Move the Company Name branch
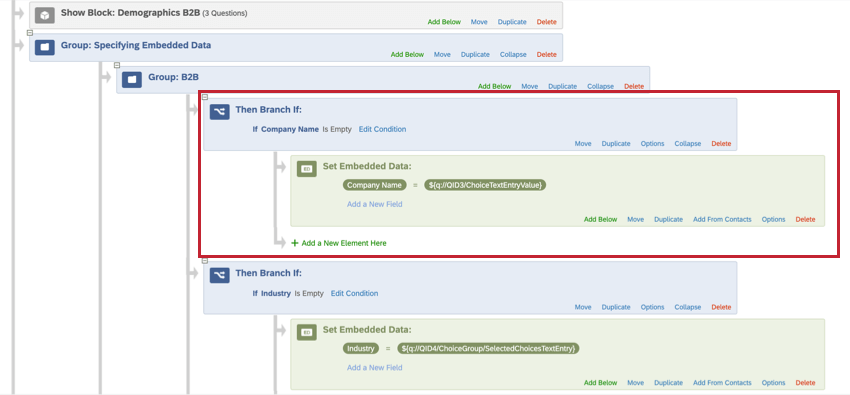This screenshot has width=850, height=395. click(x=583, y=144)
